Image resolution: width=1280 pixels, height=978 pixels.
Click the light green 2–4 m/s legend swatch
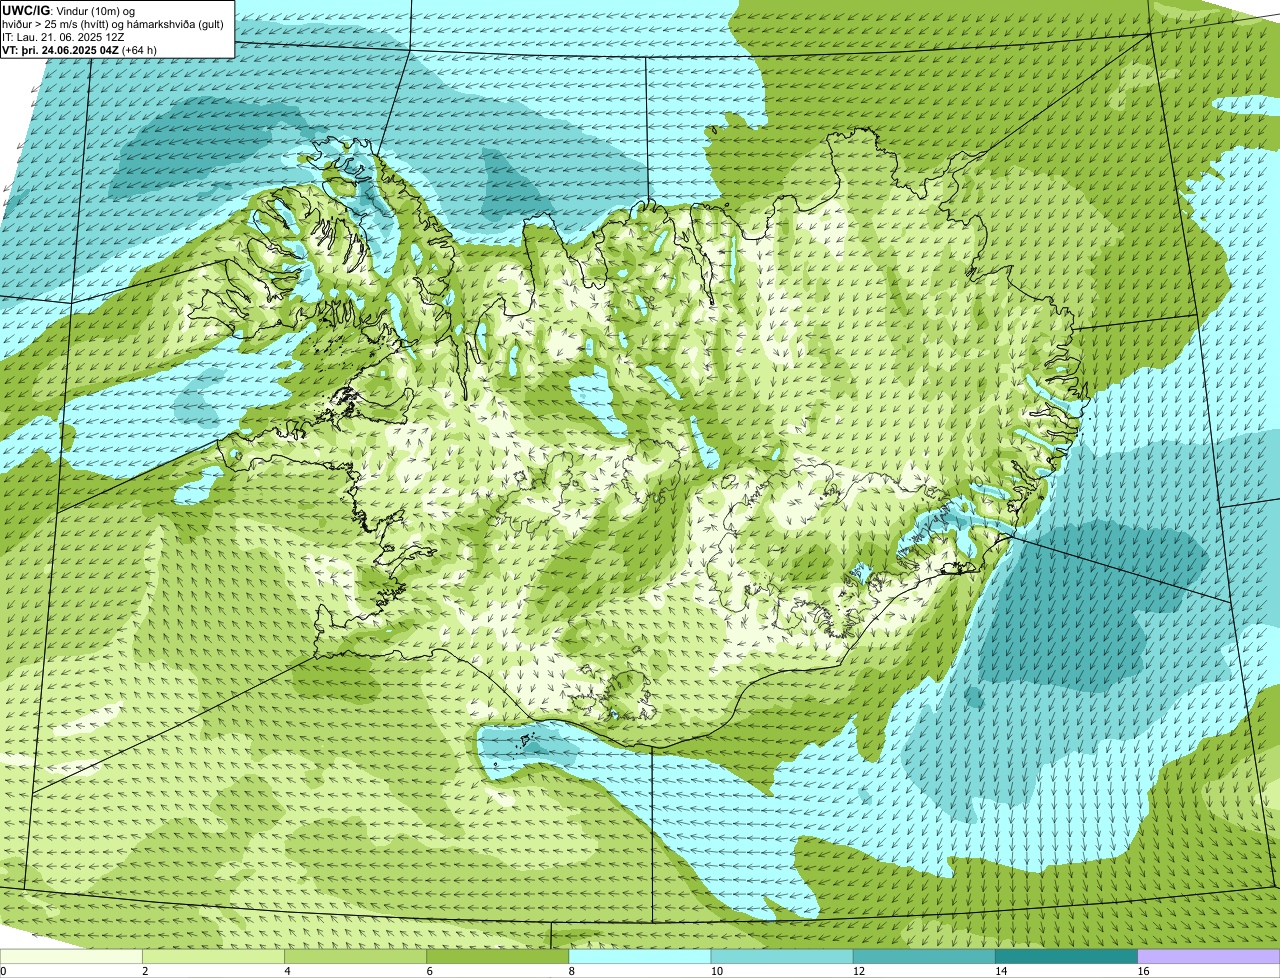click(x=214, y=956)
